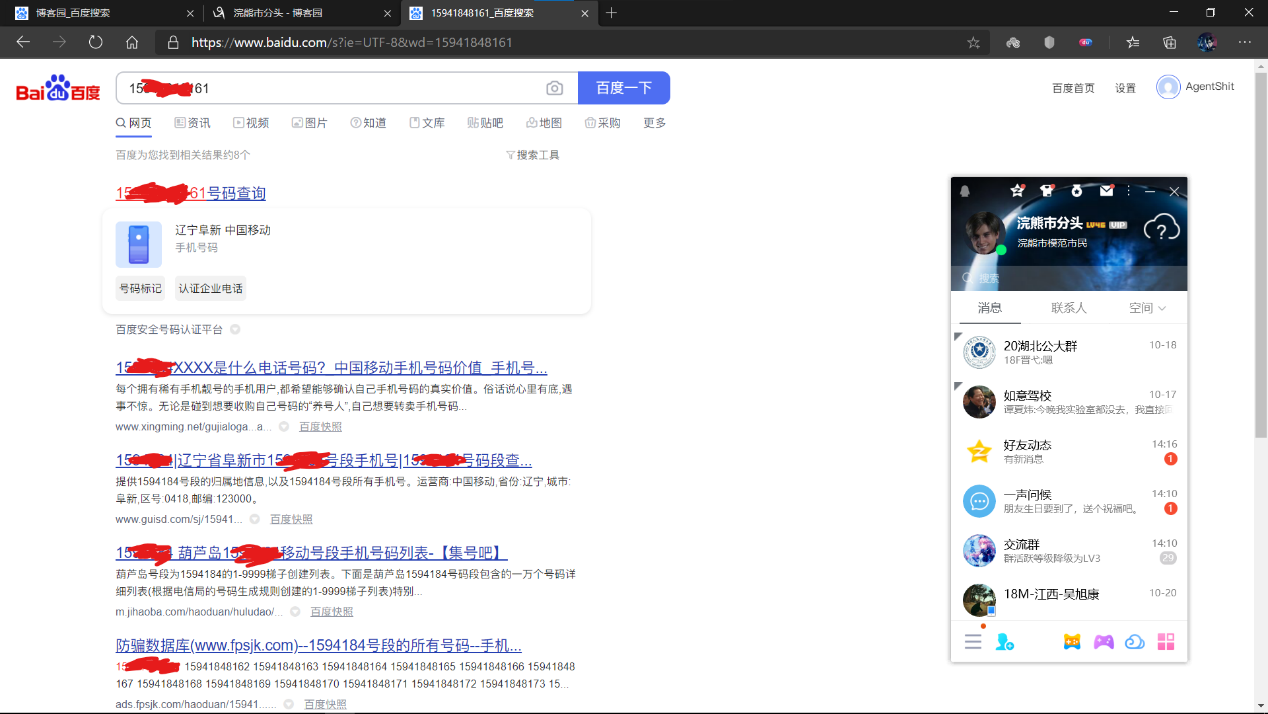Open the purple gamepad icon in QQ
1268x714 pixels.
tap(1103, 642)
